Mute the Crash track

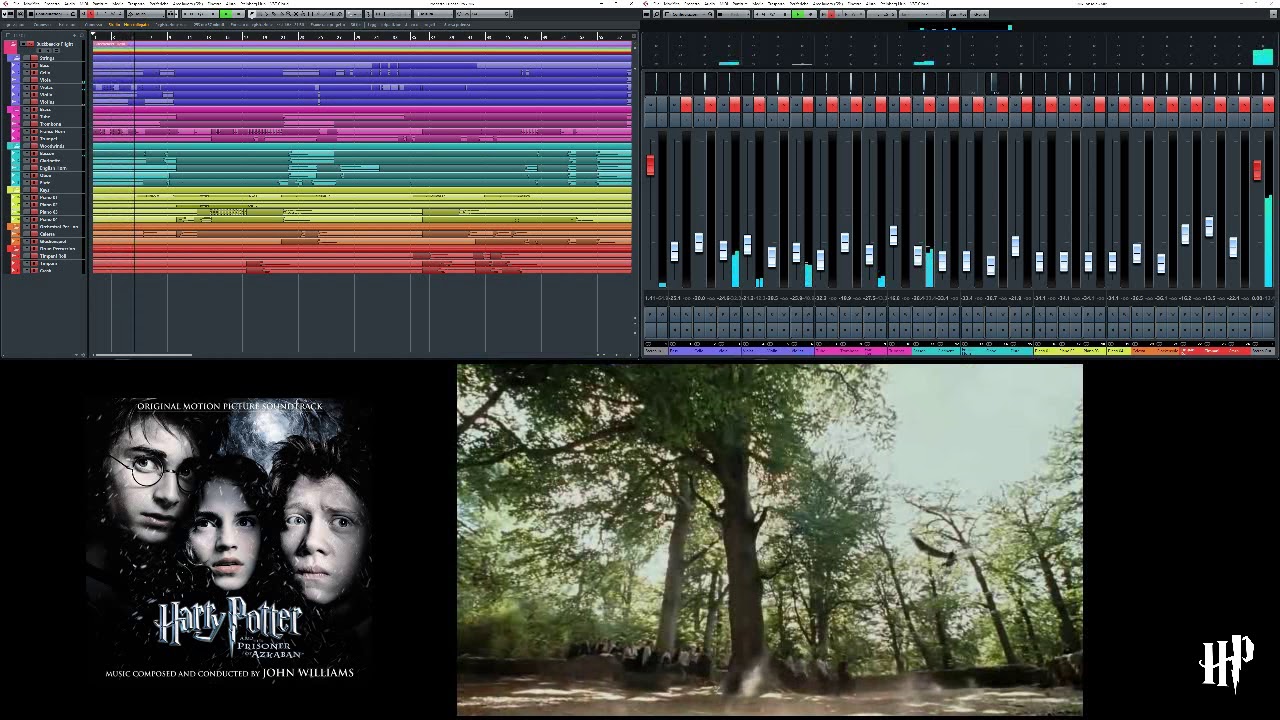point(26,271)
